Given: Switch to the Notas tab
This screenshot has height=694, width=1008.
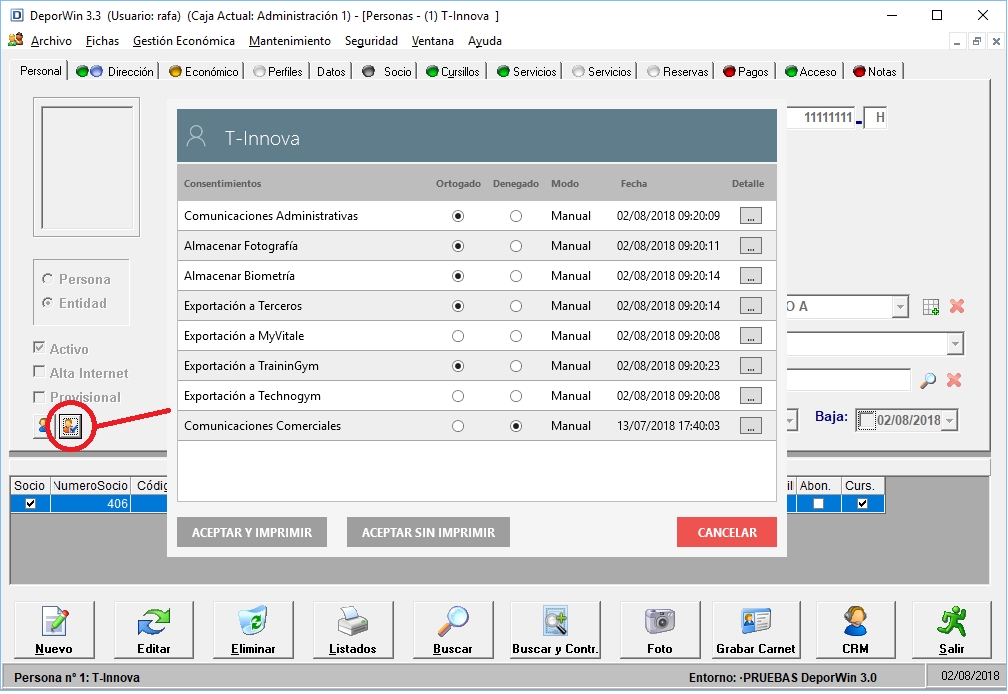Looking at the screenshot, I should (x=875, y=71).
